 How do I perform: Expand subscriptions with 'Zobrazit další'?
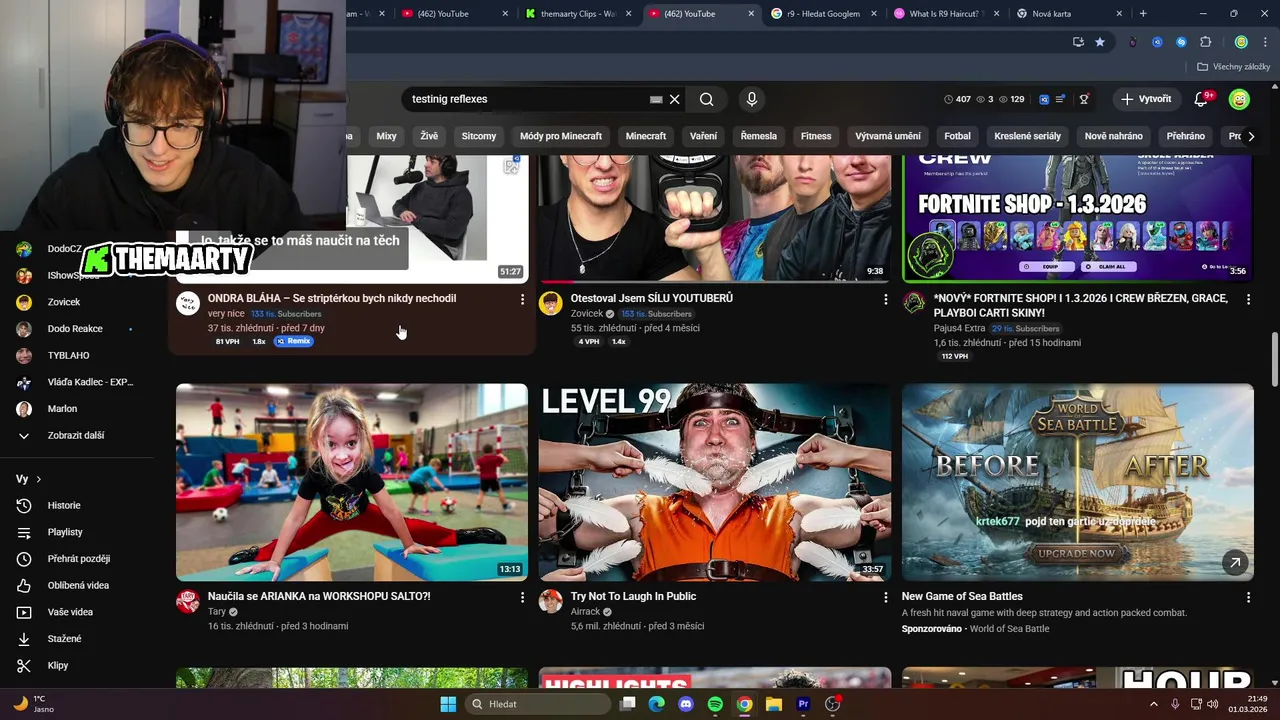(76, 435)
